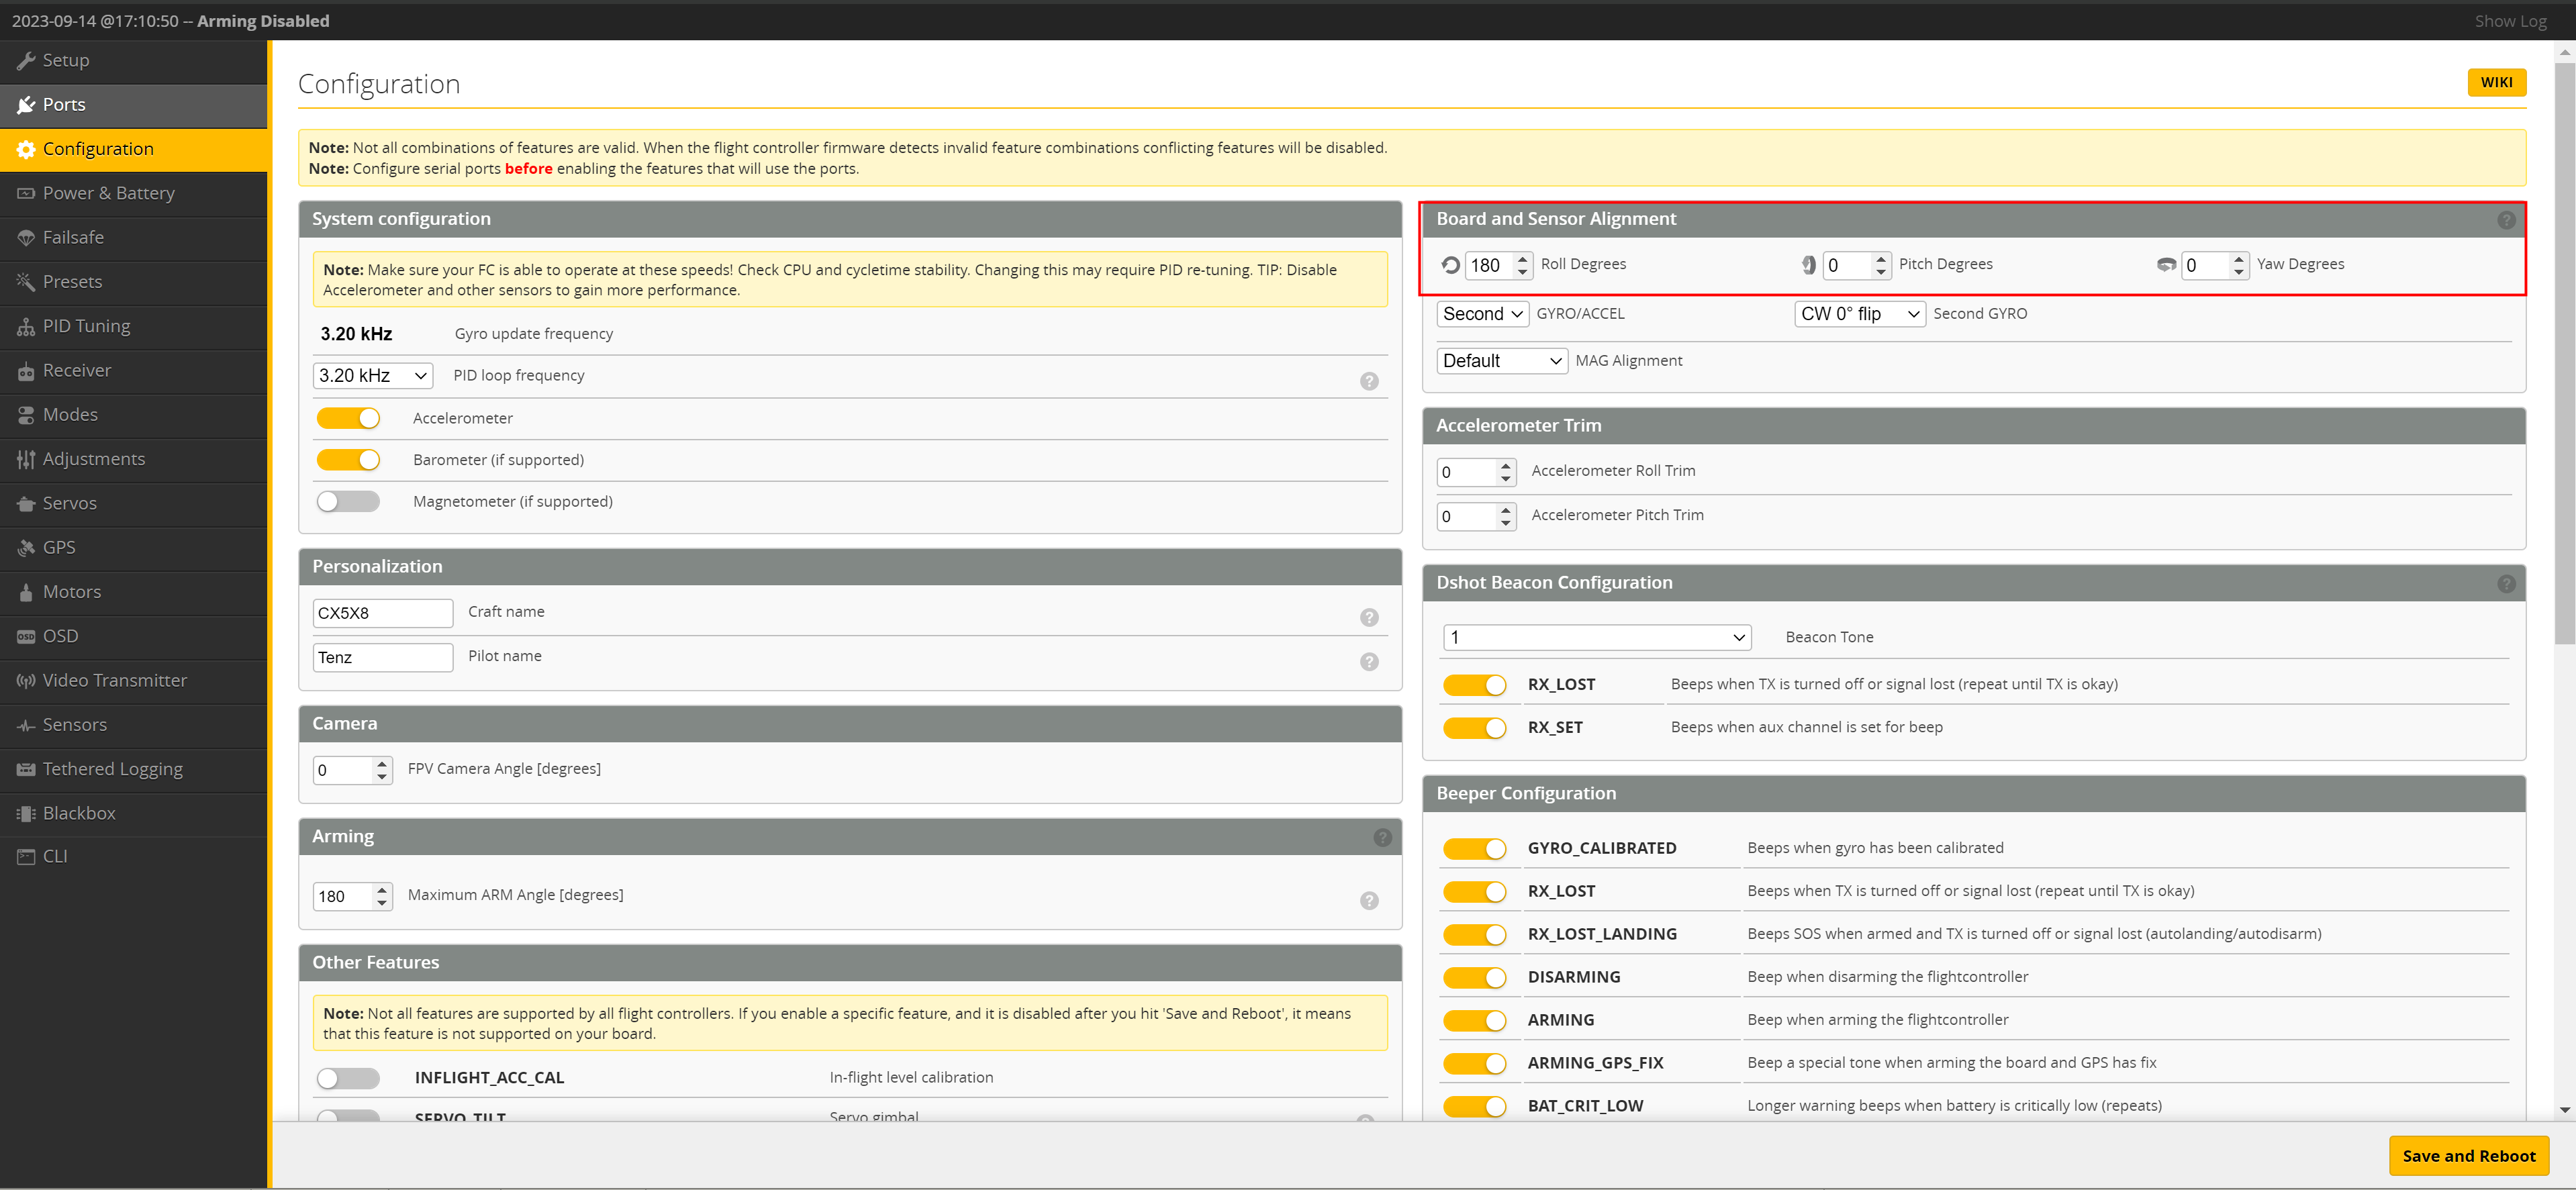Click help icon beside Pilot name

point(1369,662)
